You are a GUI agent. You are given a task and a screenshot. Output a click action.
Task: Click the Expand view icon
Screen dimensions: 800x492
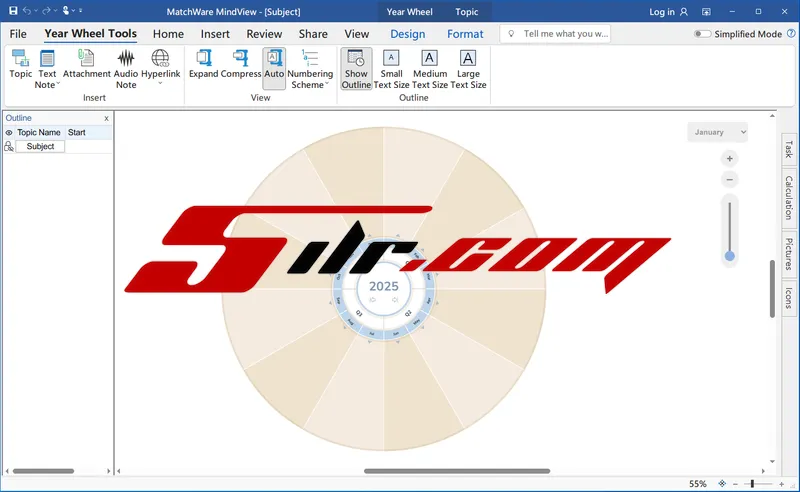pos(203,64)
